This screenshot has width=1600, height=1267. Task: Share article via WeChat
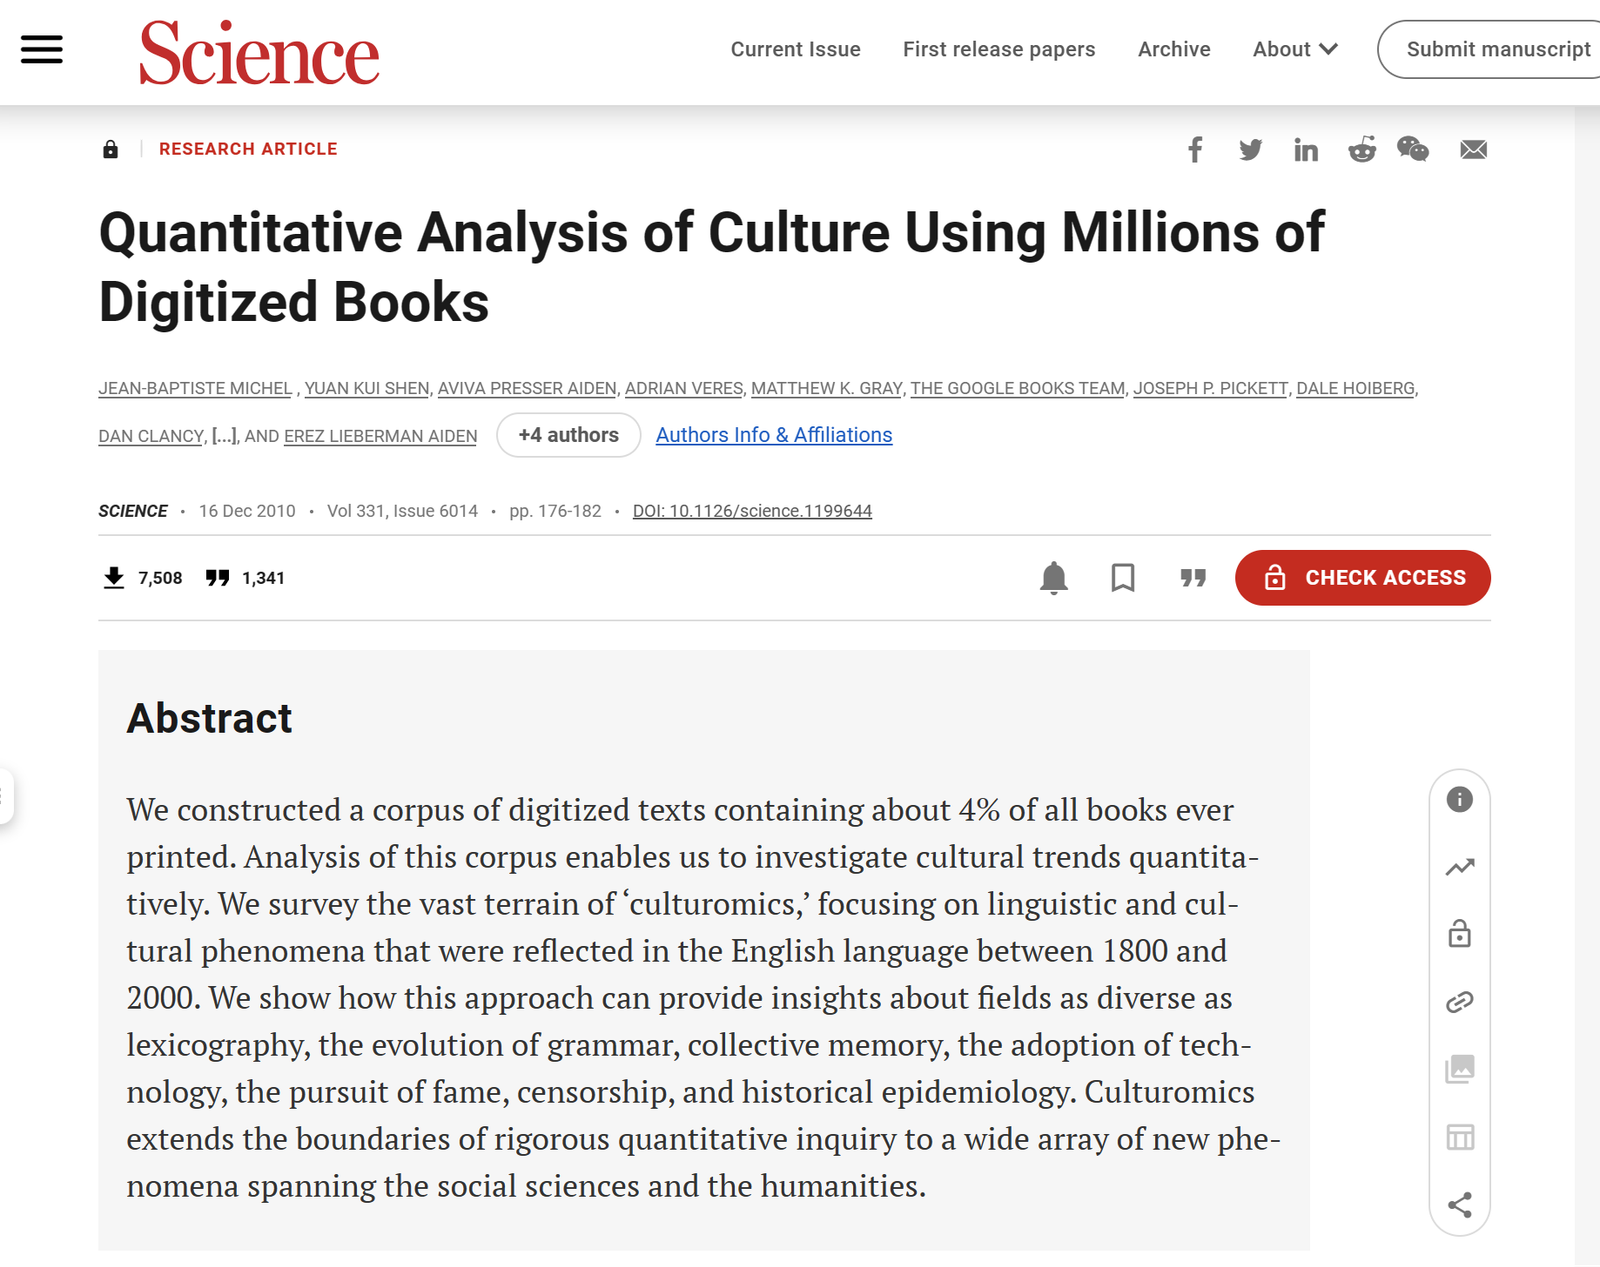pyautogui.click(x=1413, y=150)
